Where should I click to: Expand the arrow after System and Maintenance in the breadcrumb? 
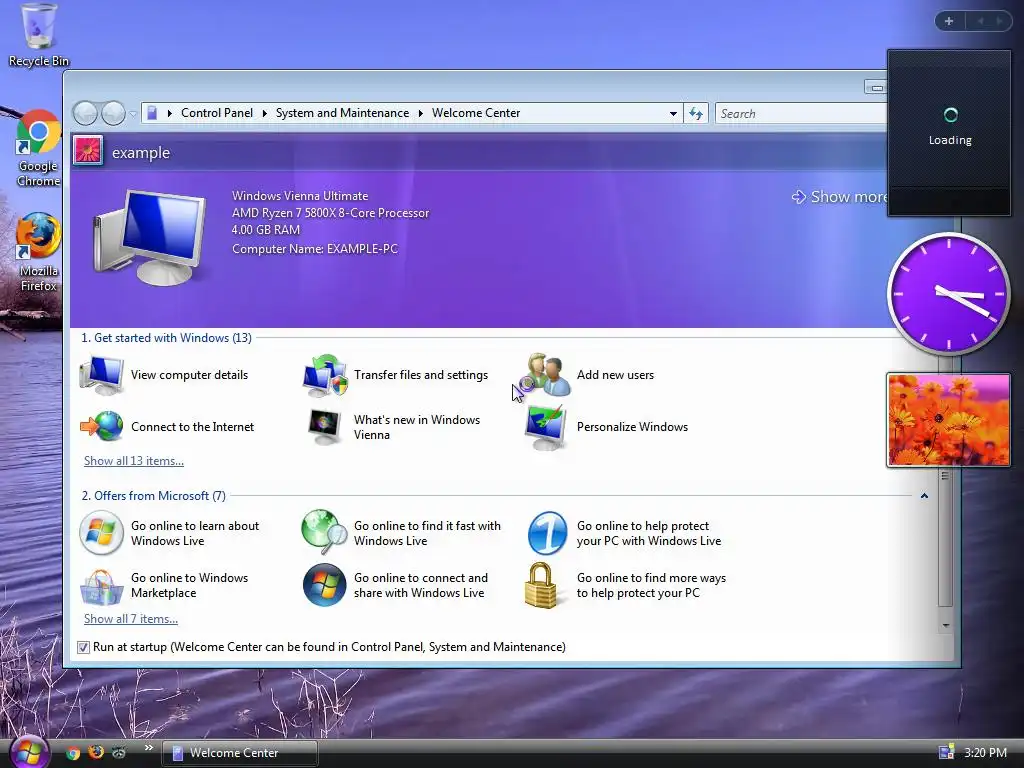coord(421,114)
